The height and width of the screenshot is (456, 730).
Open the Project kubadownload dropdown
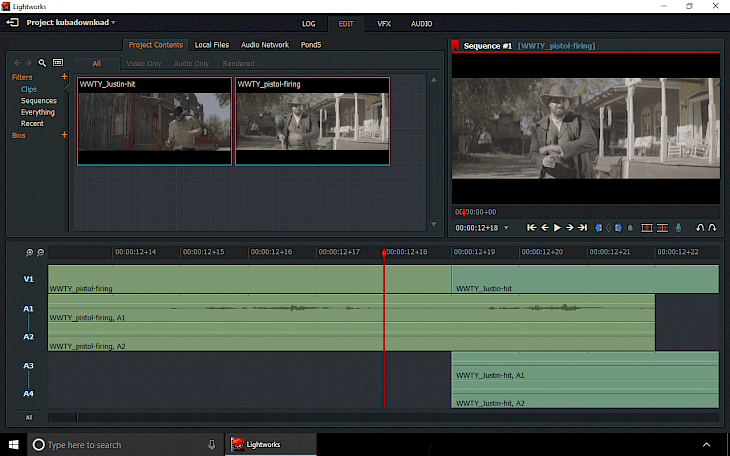[x=71, y=22]
